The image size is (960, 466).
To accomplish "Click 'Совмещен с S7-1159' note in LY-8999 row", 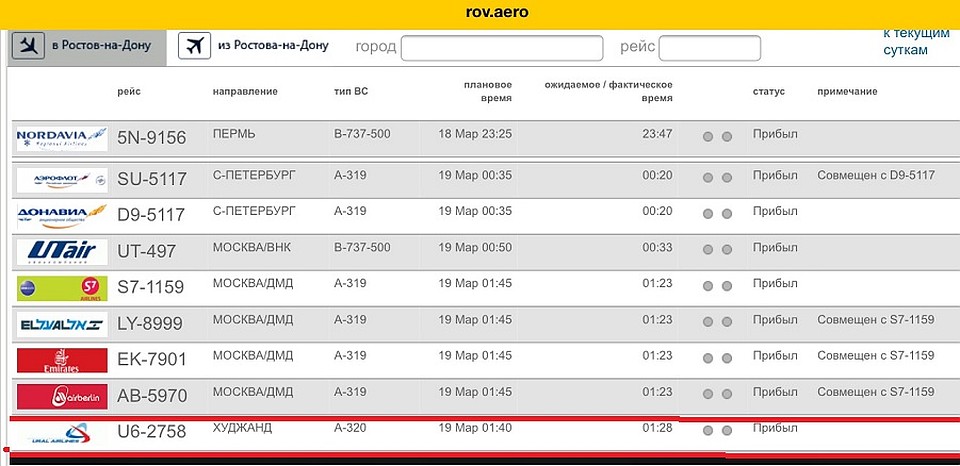I will pyautogui.click(x=876, y=320).
